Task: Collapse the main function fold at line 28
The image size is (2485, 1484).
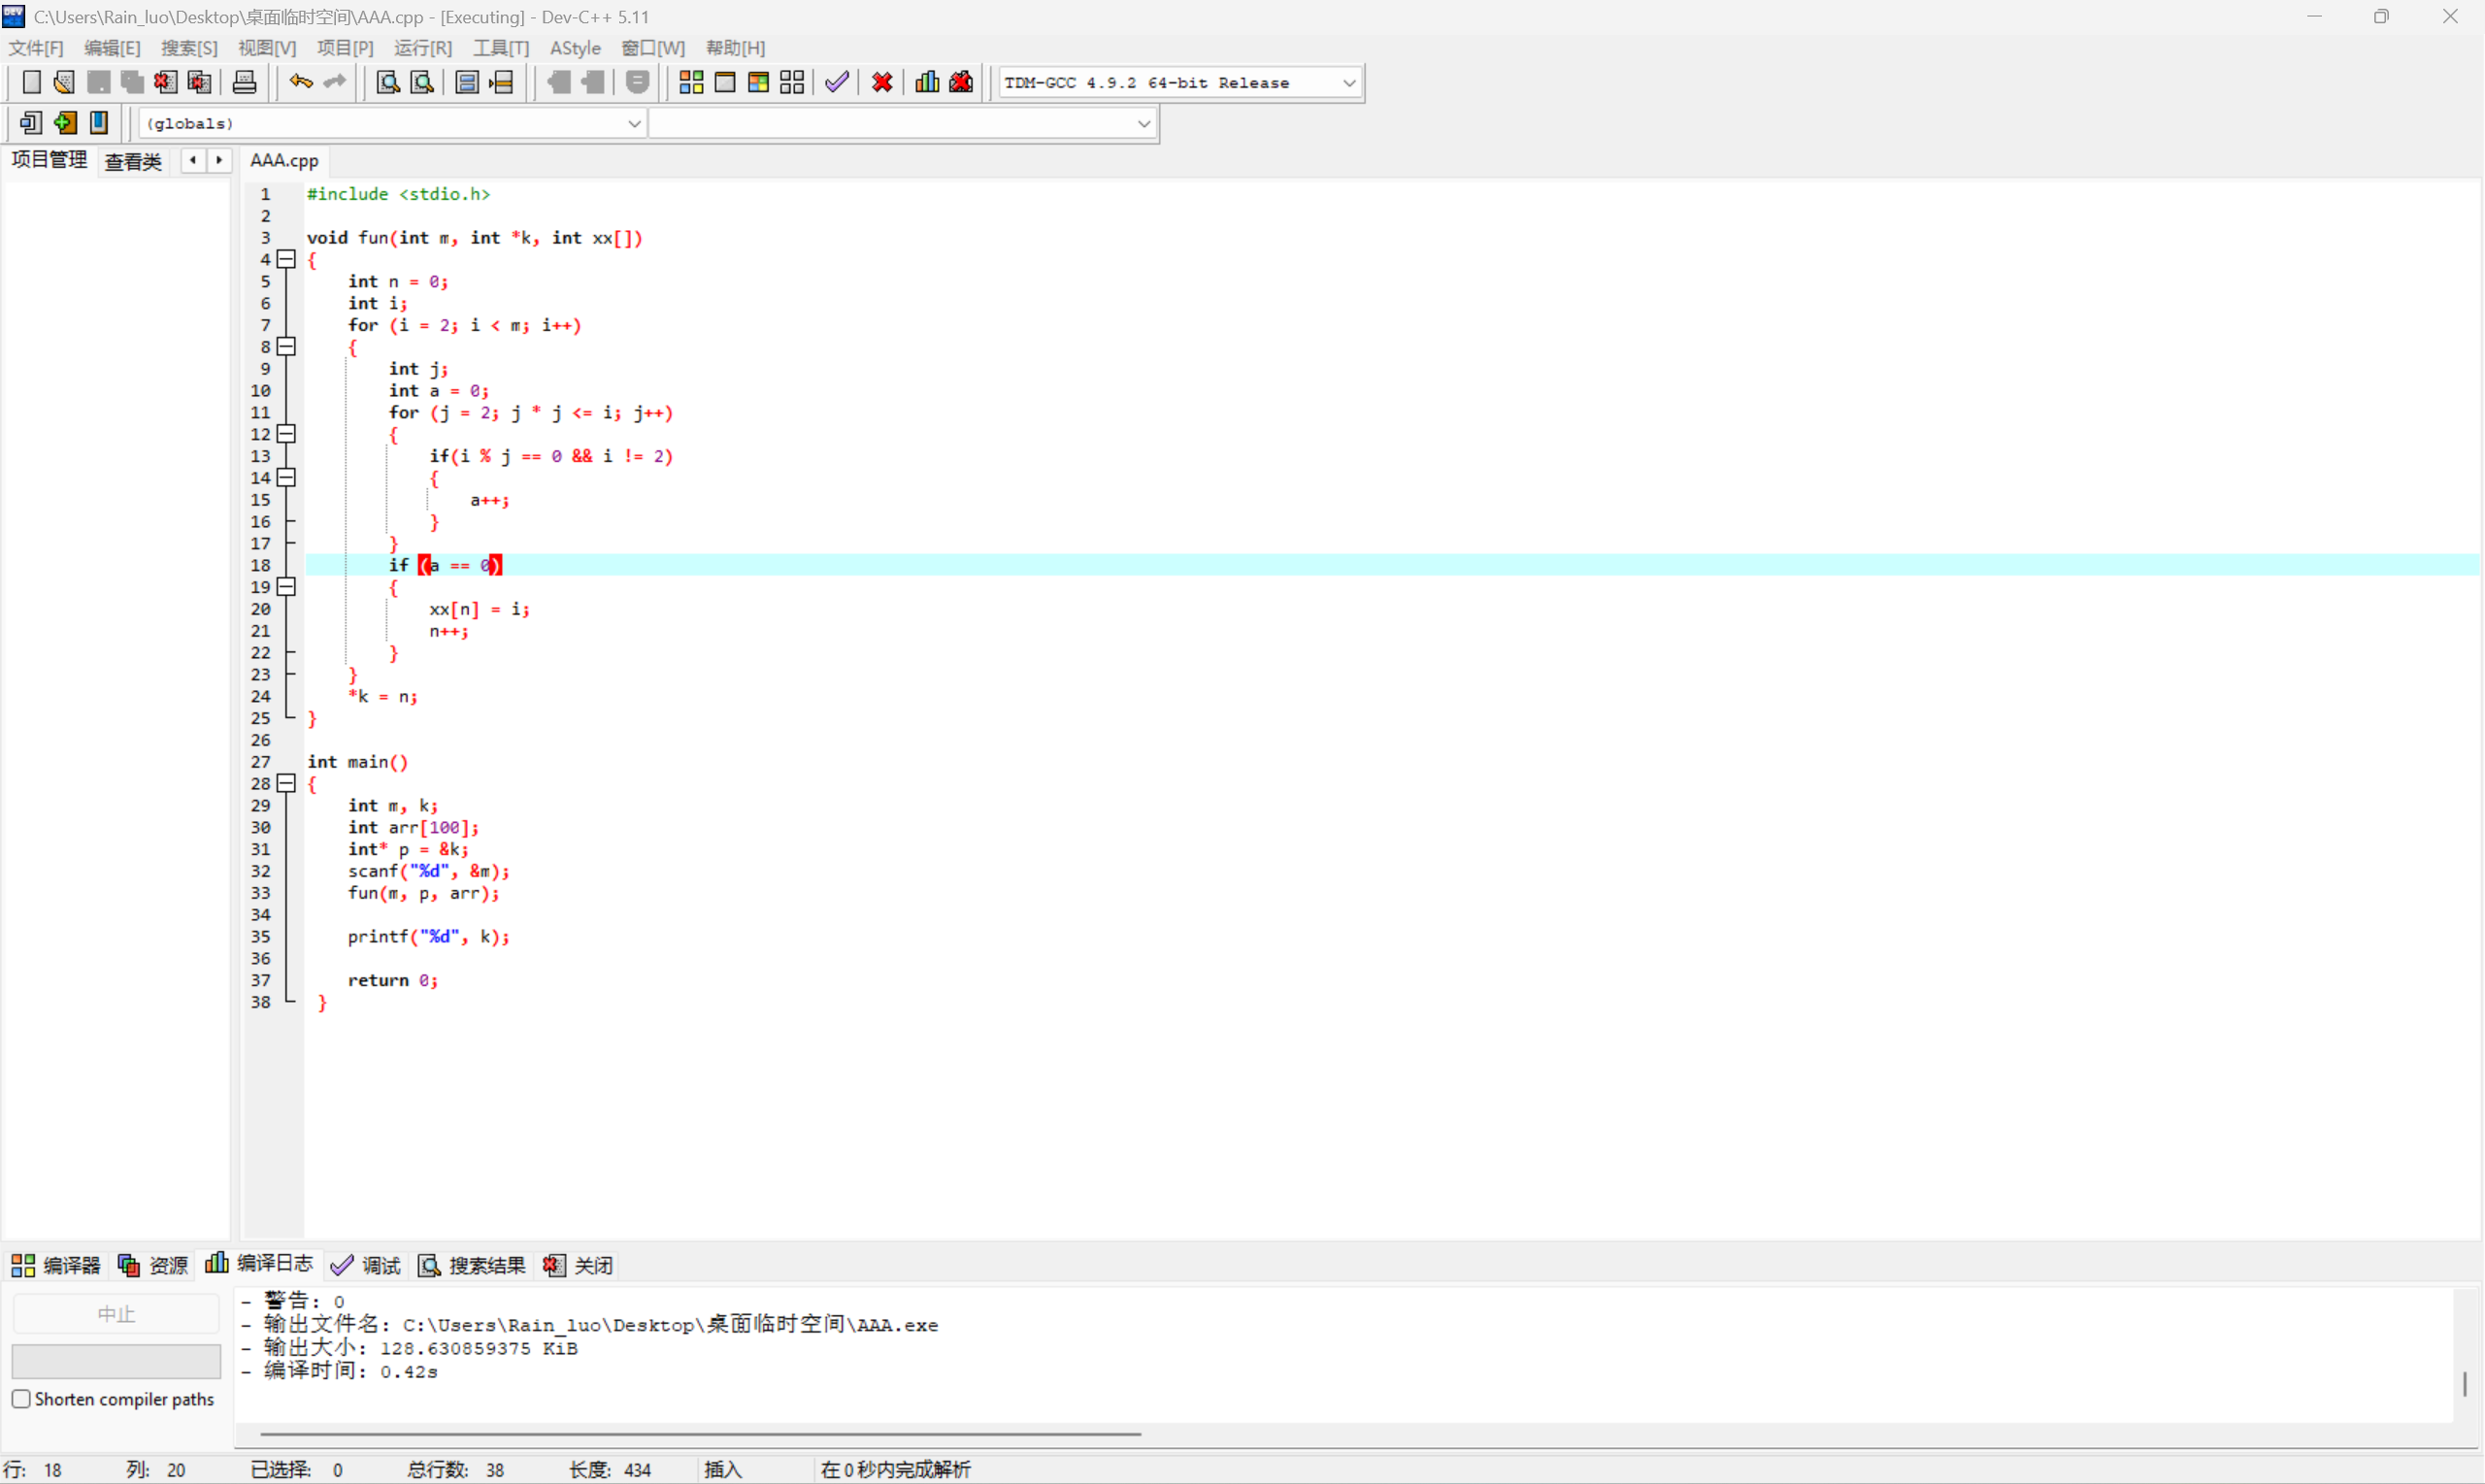Action: tap(287, 783)
